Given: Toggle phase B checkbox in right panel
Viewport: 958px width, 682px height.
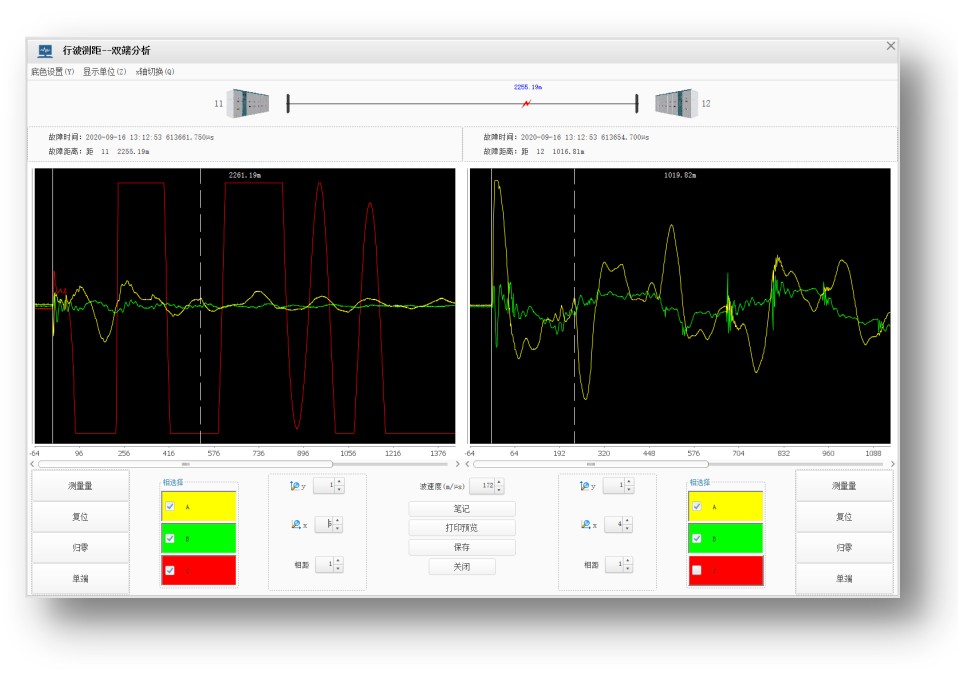Looking at the screenshot, I should point(697,538).
